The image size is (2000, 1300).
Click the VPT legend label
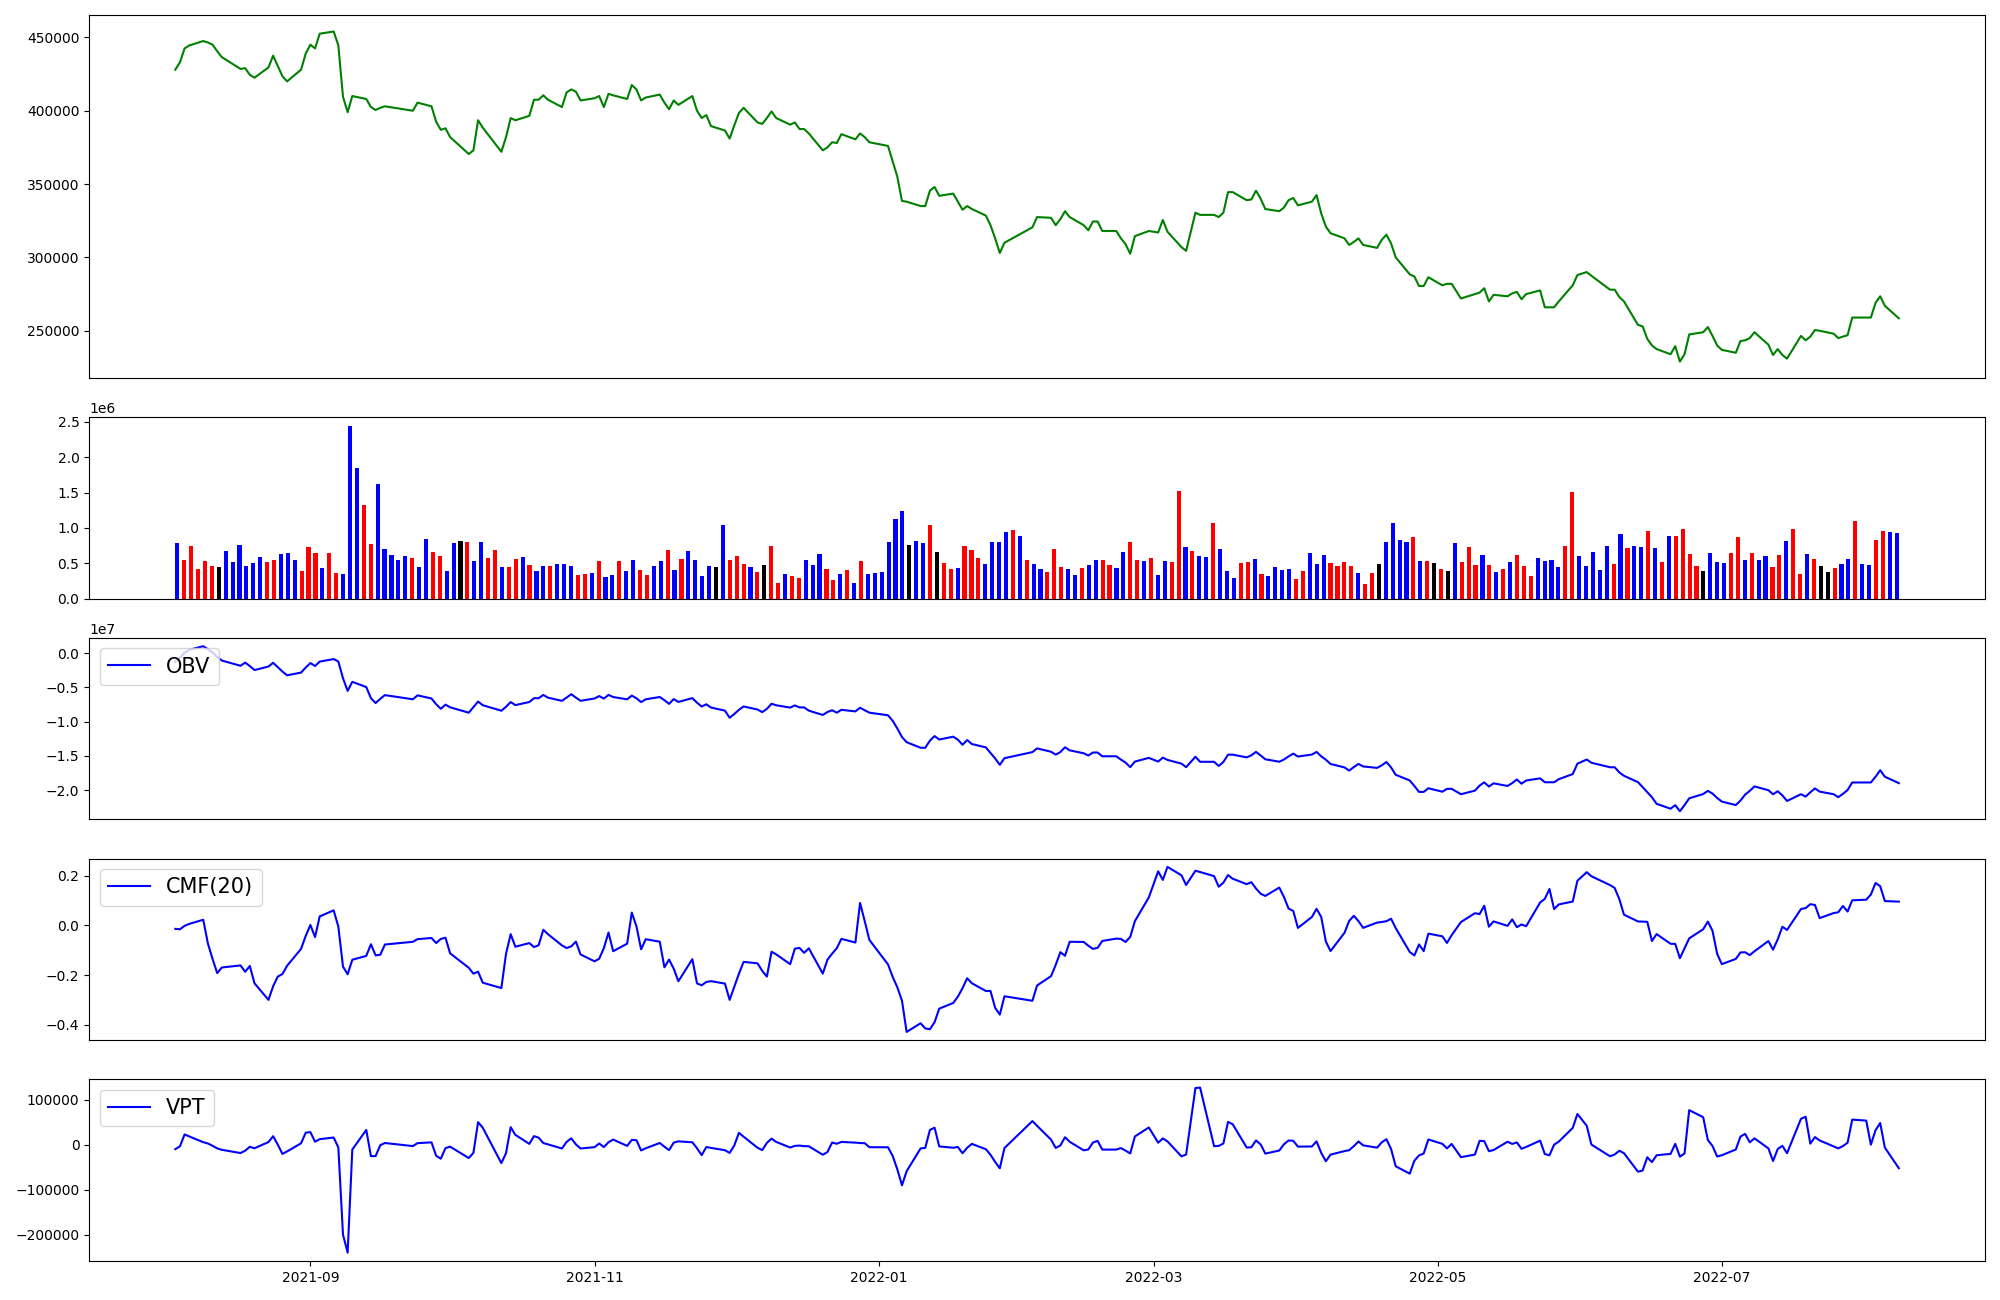pos(185,1107)
